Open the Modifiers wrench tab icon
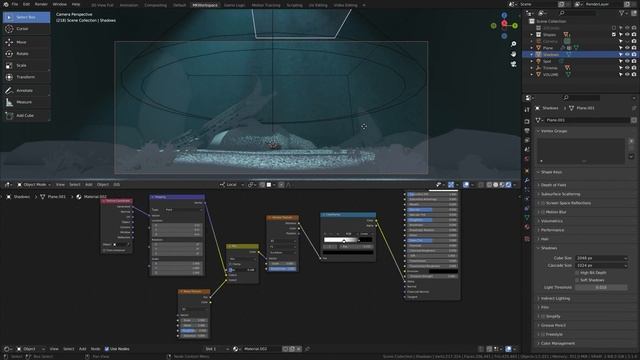 [x=527, y=180]
